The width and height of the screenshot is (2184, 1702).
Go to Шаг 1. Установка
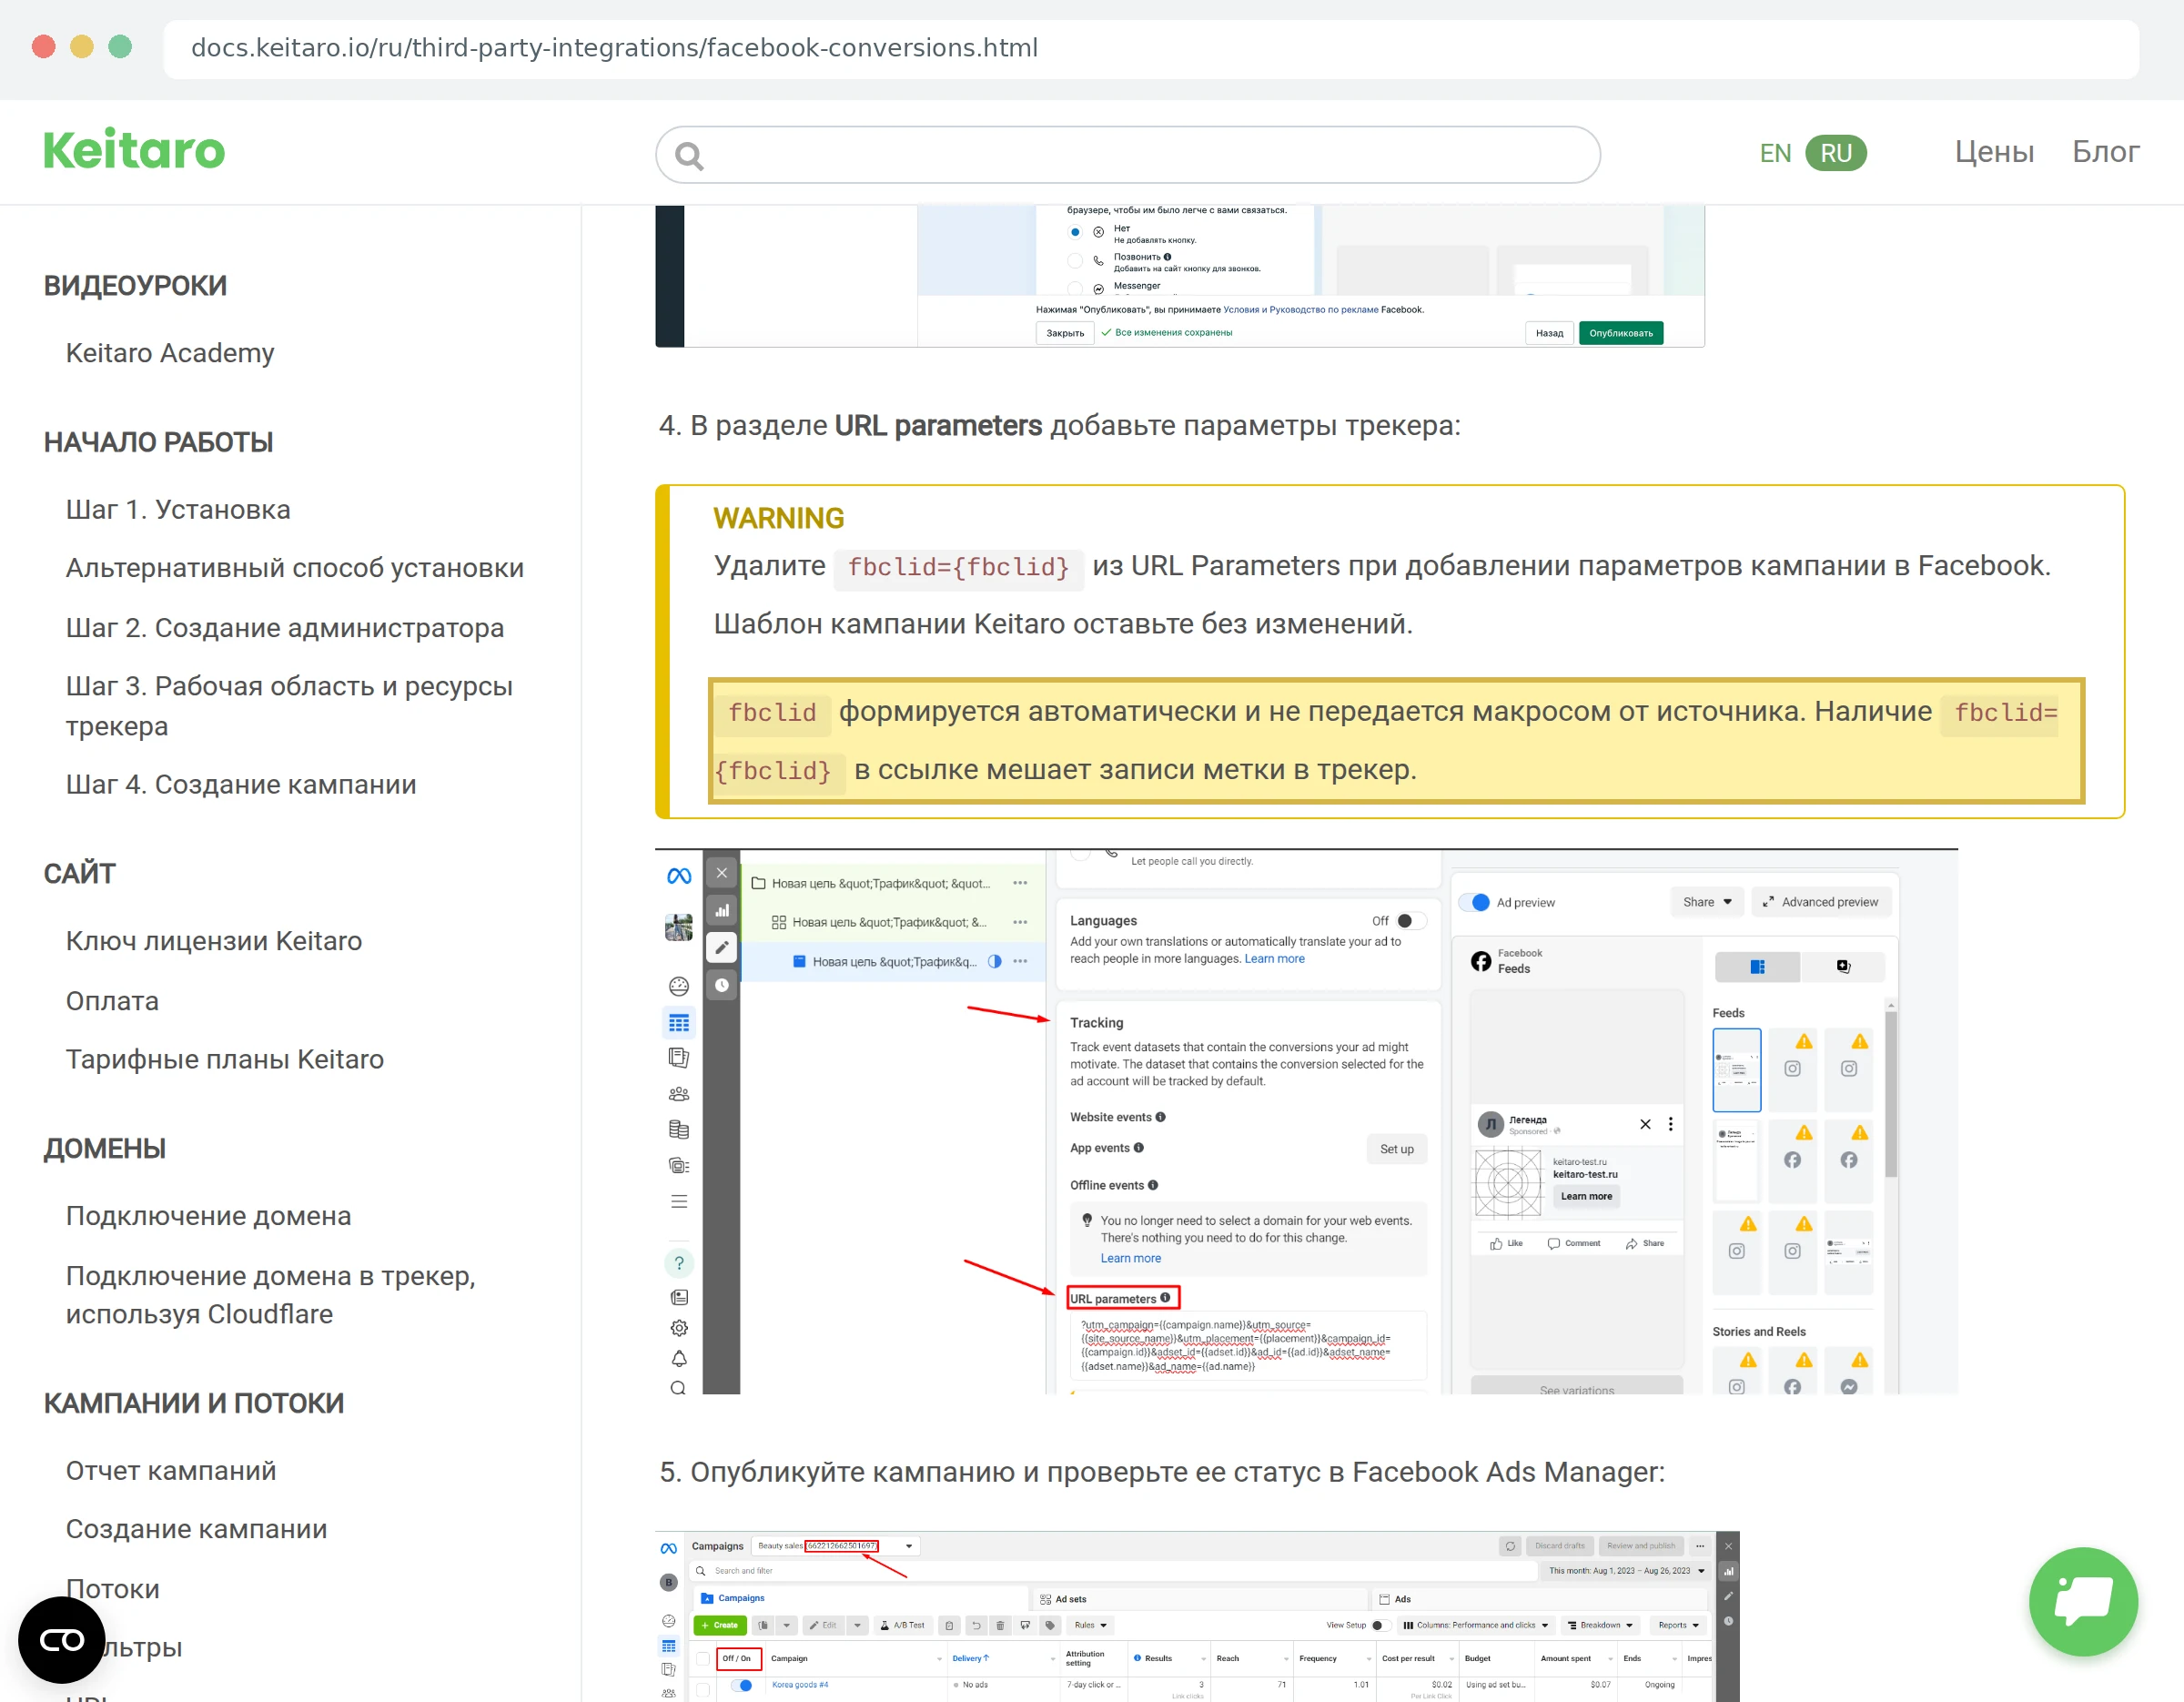click(x=178, y=510)
